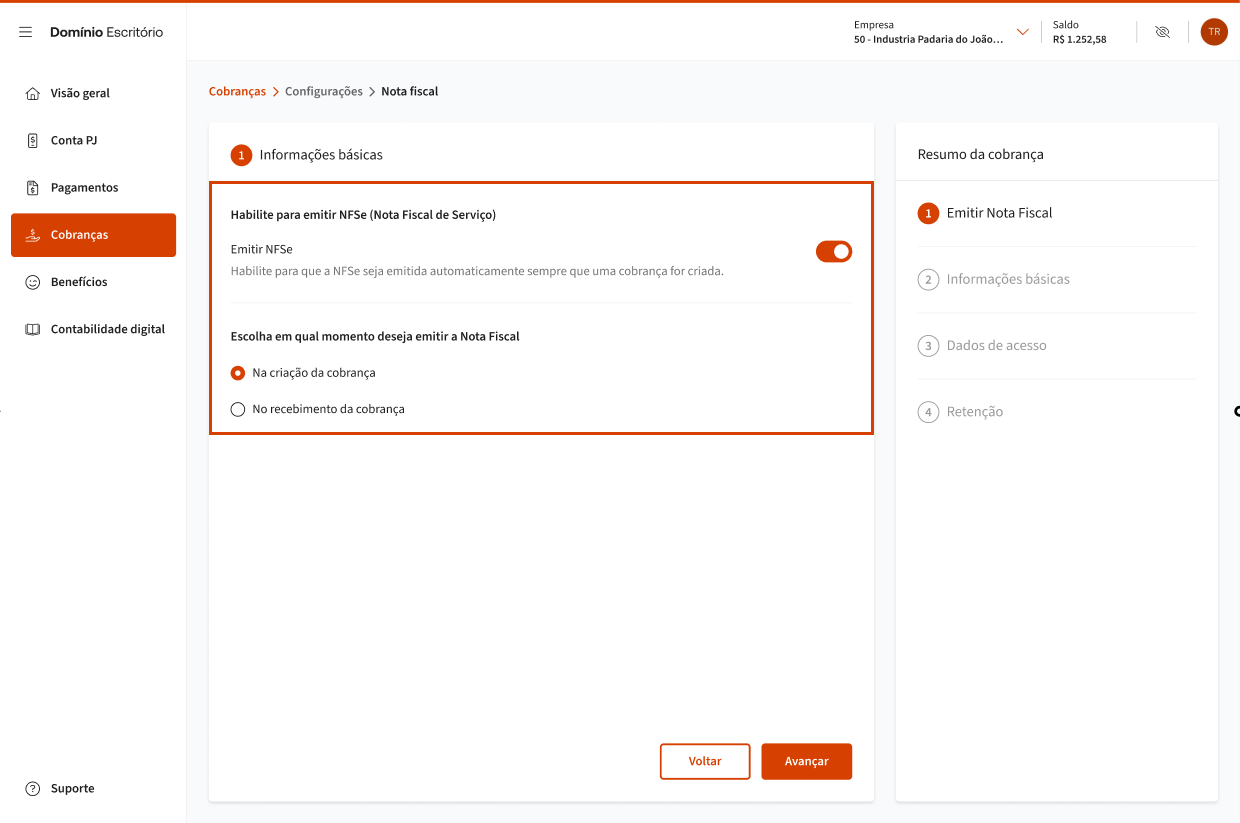Disable the Emitir NFSe toggle
The image size is (1240, 823).
click(x=833, y=252)
